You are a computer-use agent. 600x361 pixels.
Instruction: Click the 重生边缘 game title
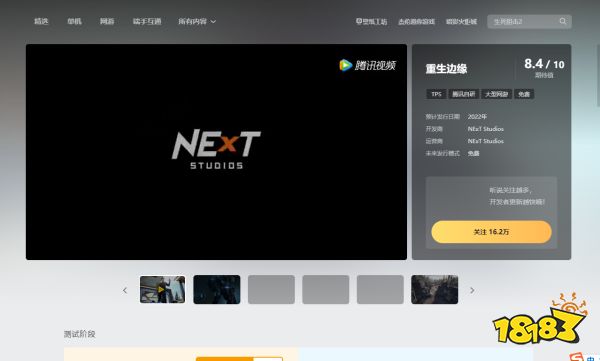[446, 69]
